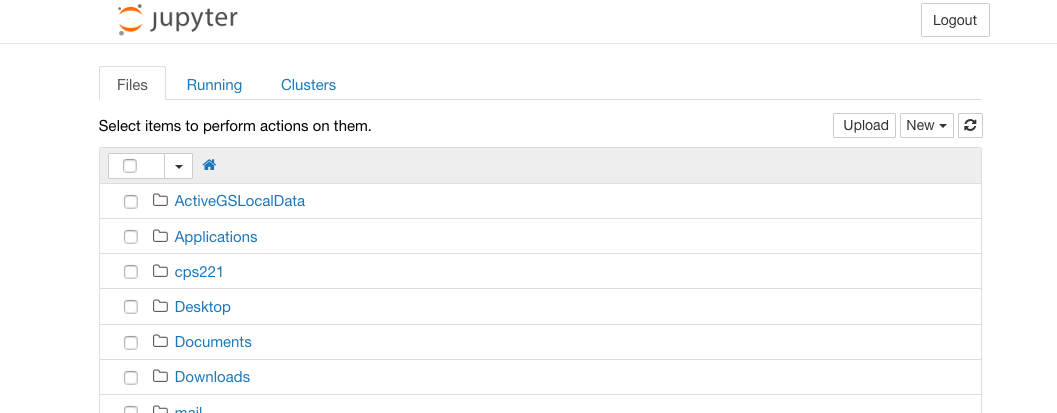Click the Jupyter logo icon
1057x413 pixels.
point(130,19)
